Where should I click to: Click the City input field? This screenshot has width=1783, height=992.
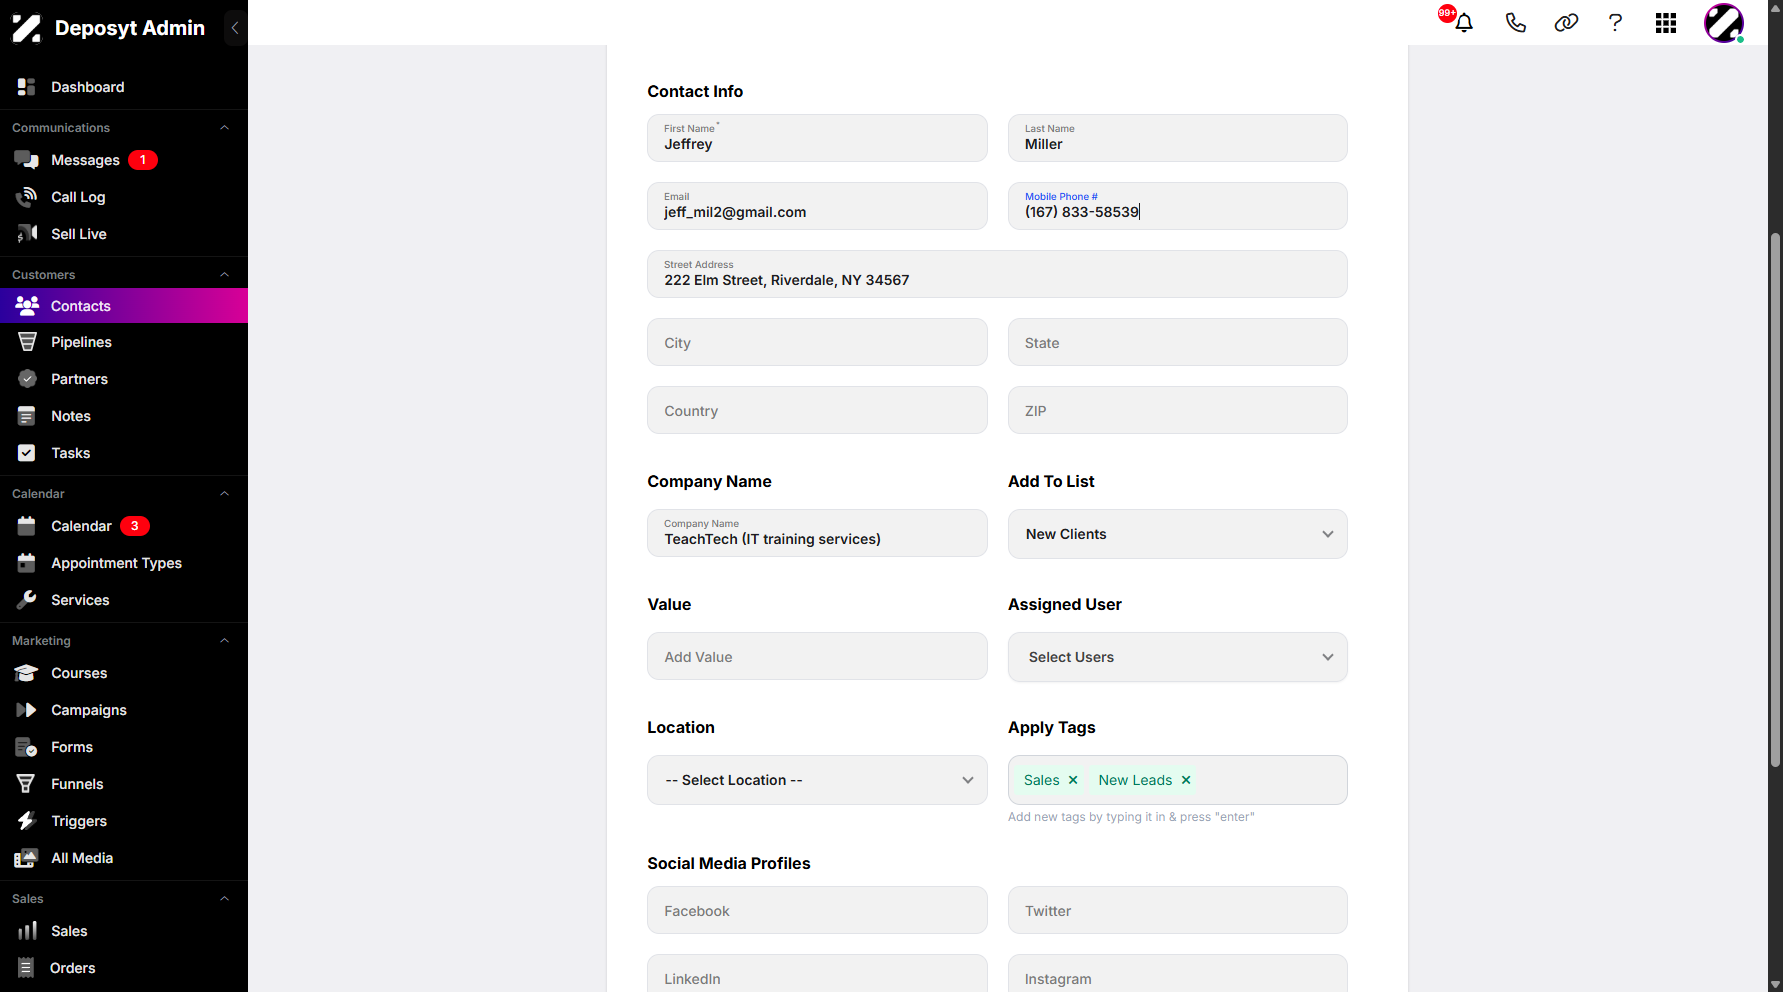tap(817, 342)
